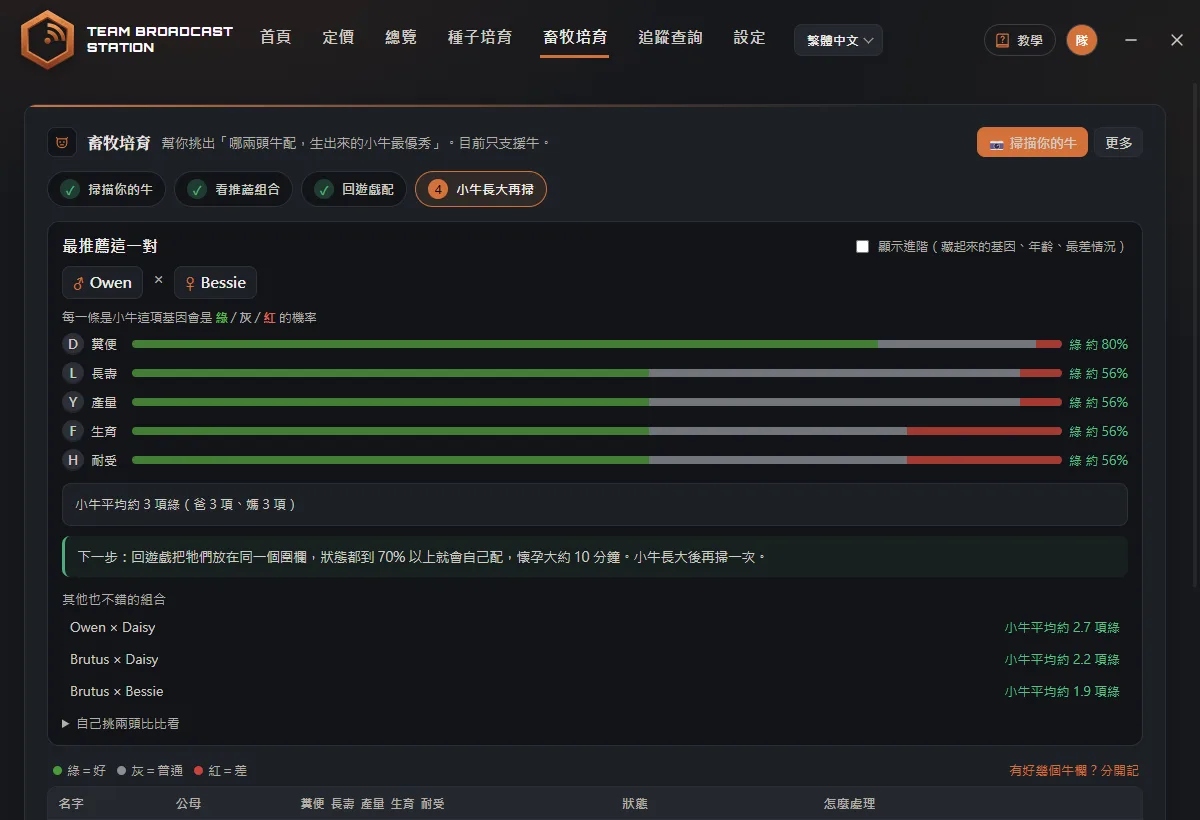
Task: Click the check icon on 看推薦組合 step
Action: point(197,189)
